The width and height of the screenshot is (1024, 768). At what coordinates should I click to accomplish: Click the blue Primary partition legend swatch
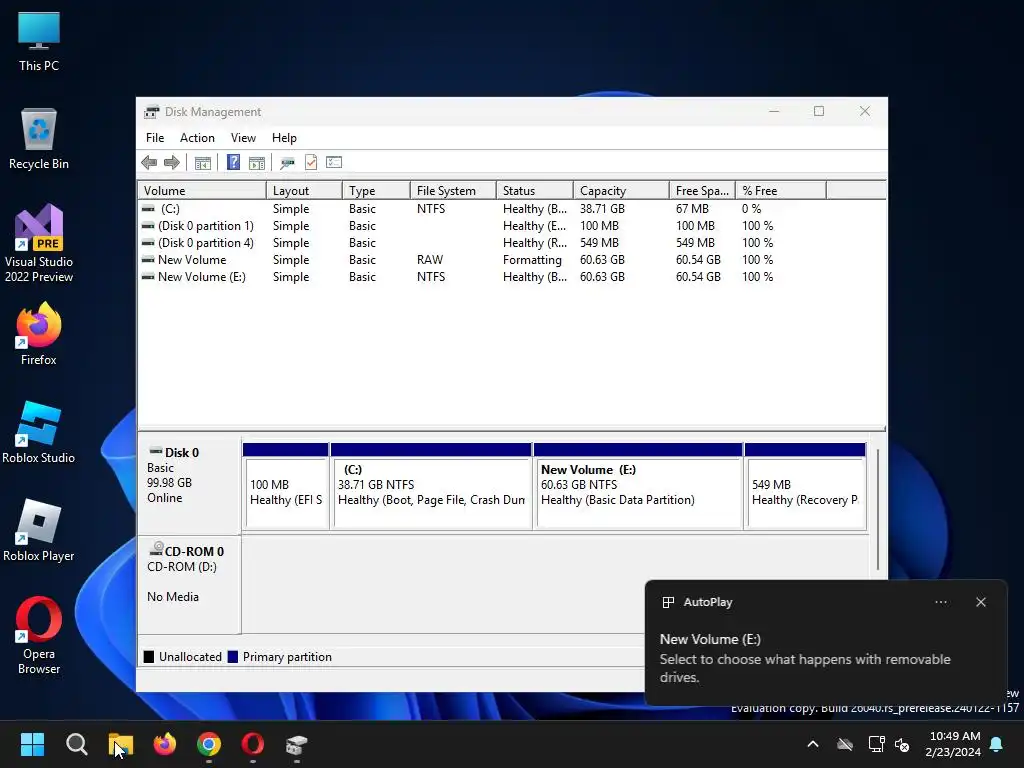(232, 657)
